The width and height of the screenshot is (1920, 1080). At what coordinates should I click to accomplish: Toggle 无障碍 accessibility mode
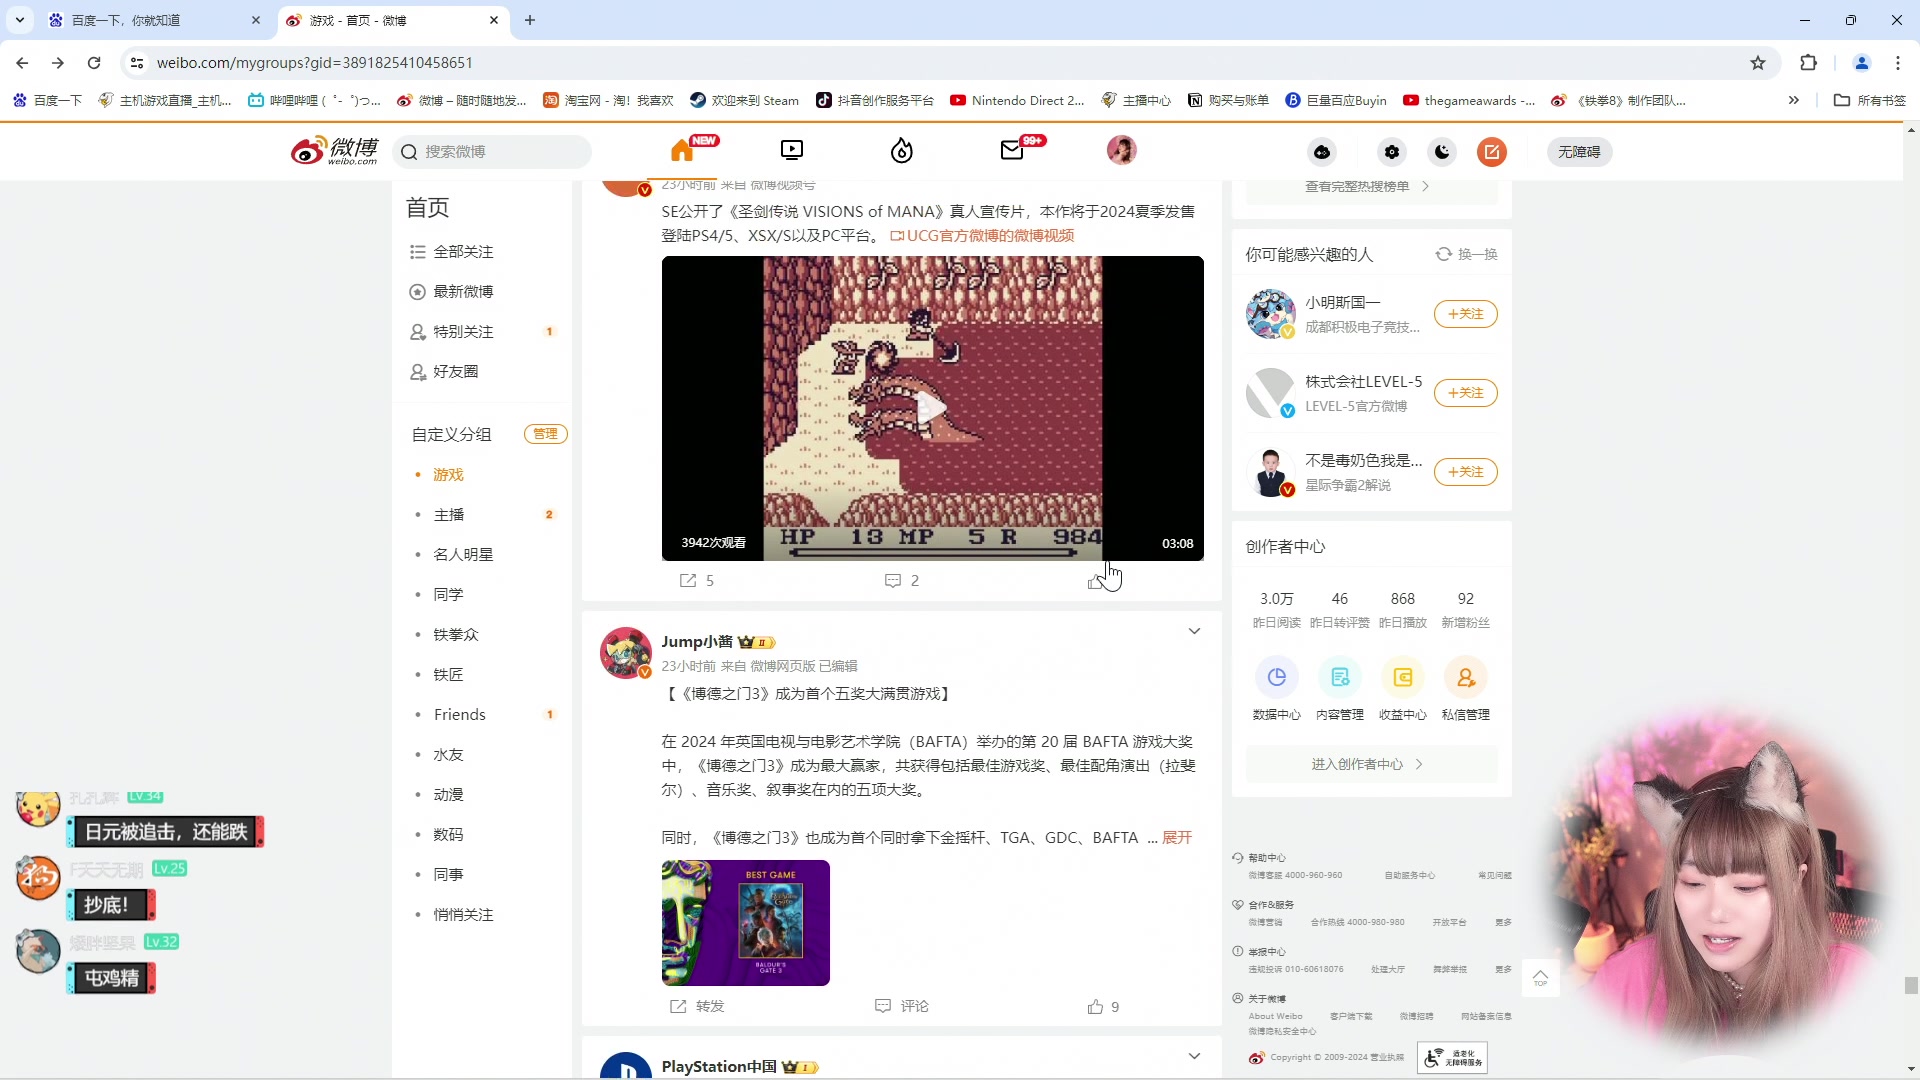[1579, 152]
